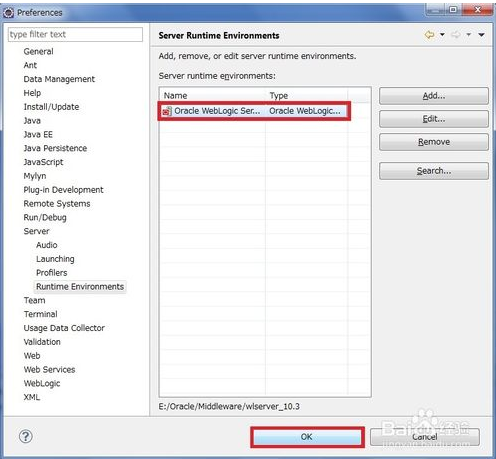
Task: Select the WebLogic category
Action: [x=42, y=384]
